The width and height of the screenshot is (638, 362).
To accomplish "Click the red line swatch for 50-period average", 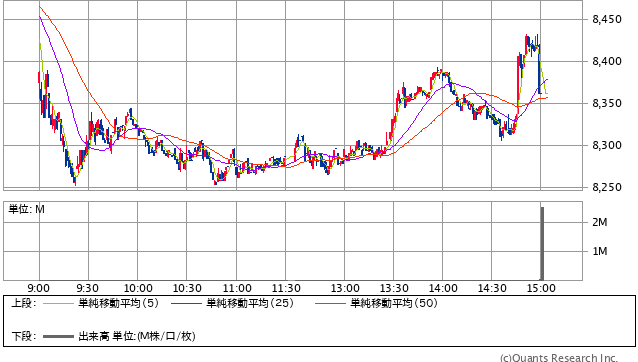I will pyautogui.click(x=330, y=303).
